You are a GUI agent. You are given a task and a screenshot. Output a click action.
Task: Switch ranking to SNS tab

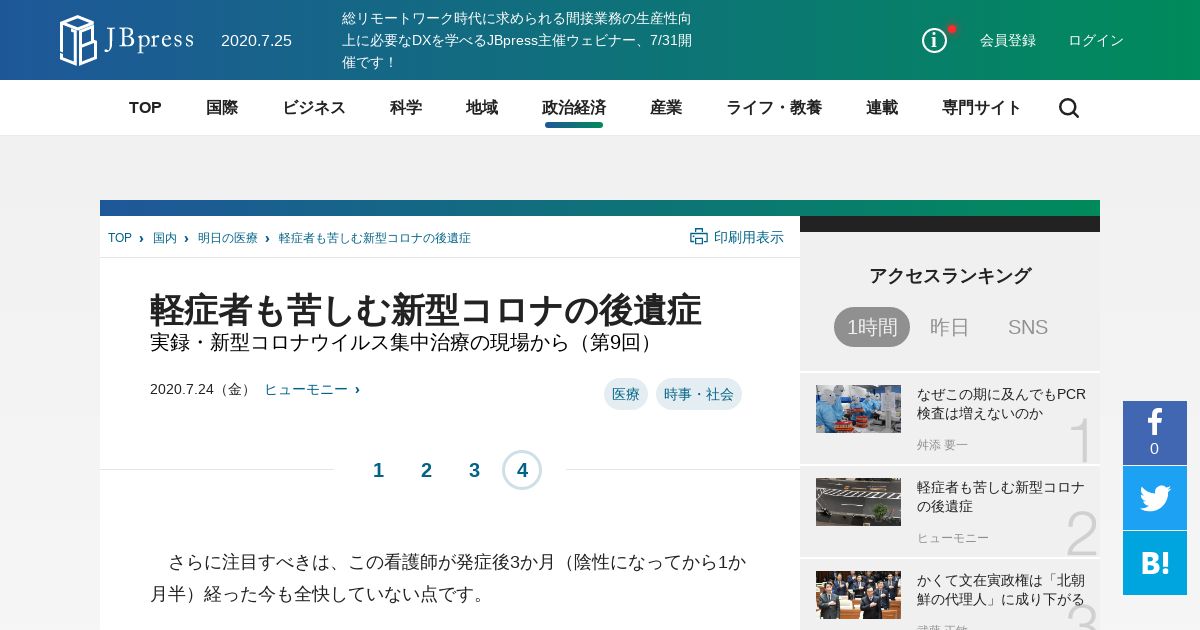pyautogui.click(x=1028, y=327)
